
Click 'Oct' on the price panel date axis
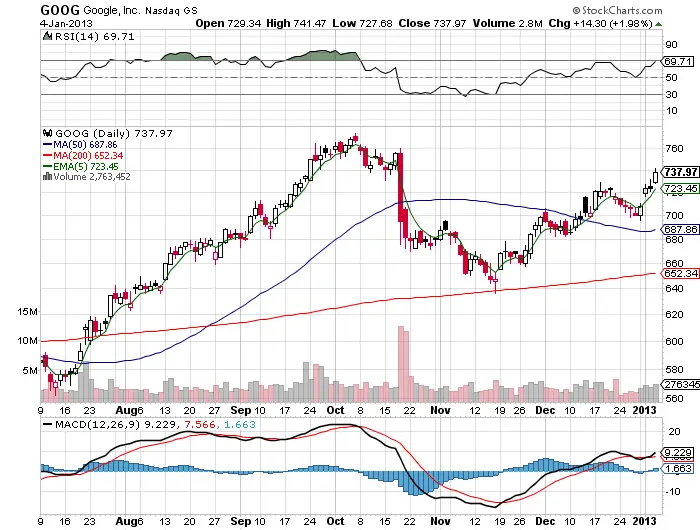[x=335, y=410]
